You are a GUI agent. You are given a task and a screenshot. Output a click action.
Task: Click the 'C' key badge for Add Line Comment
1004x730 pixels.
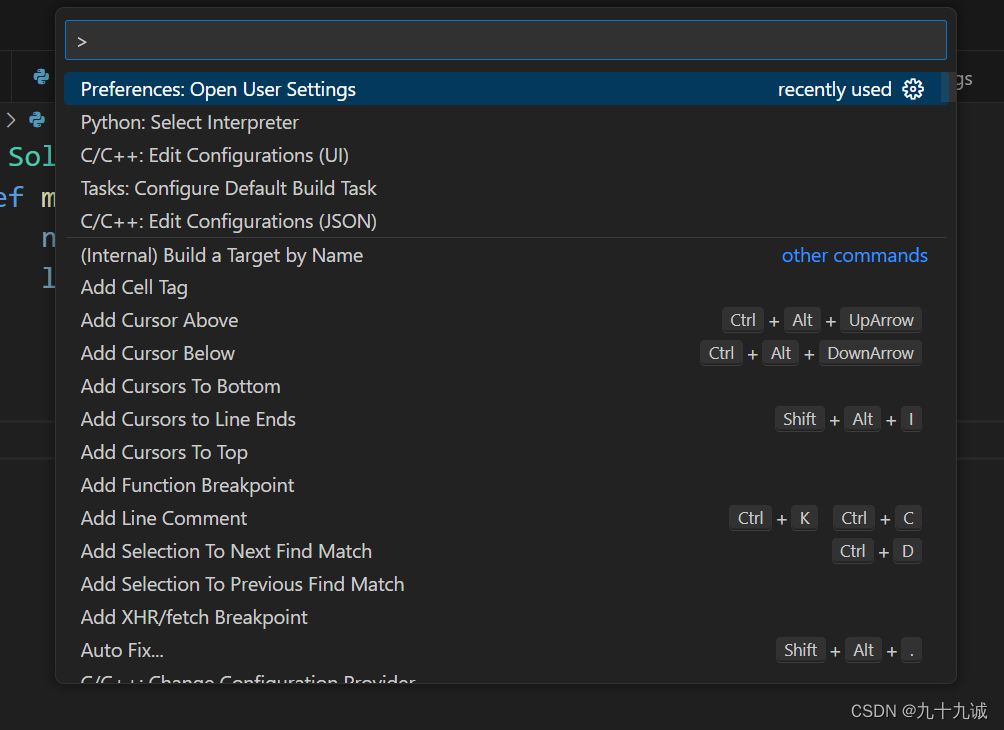[x=908, y=519]
